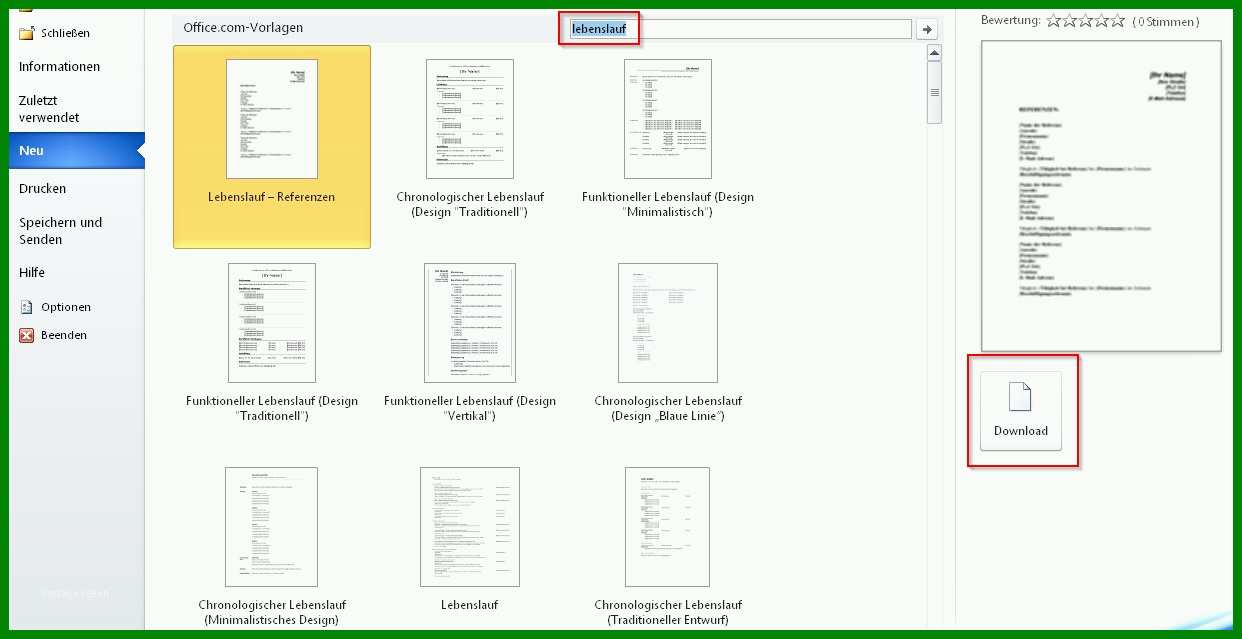
Task: Click the first rating star under Bewertung
Action: 1053,20
